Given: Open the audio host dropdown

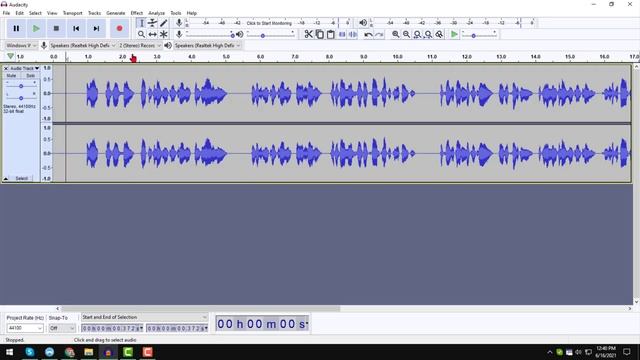Looking at the screenshot, I should tap(21, 45).
